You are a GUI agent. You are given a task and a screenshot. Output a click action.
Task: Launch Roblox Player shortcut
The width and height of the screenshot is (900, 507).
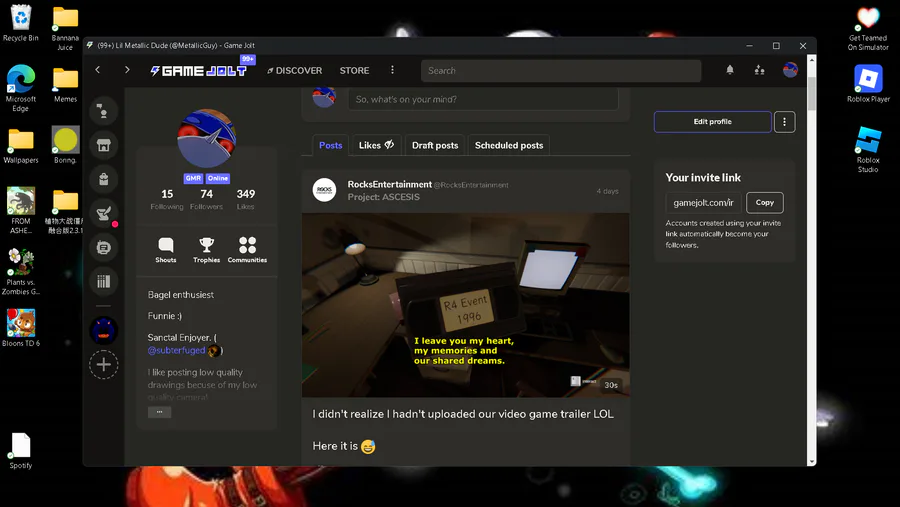click(868, 83)
